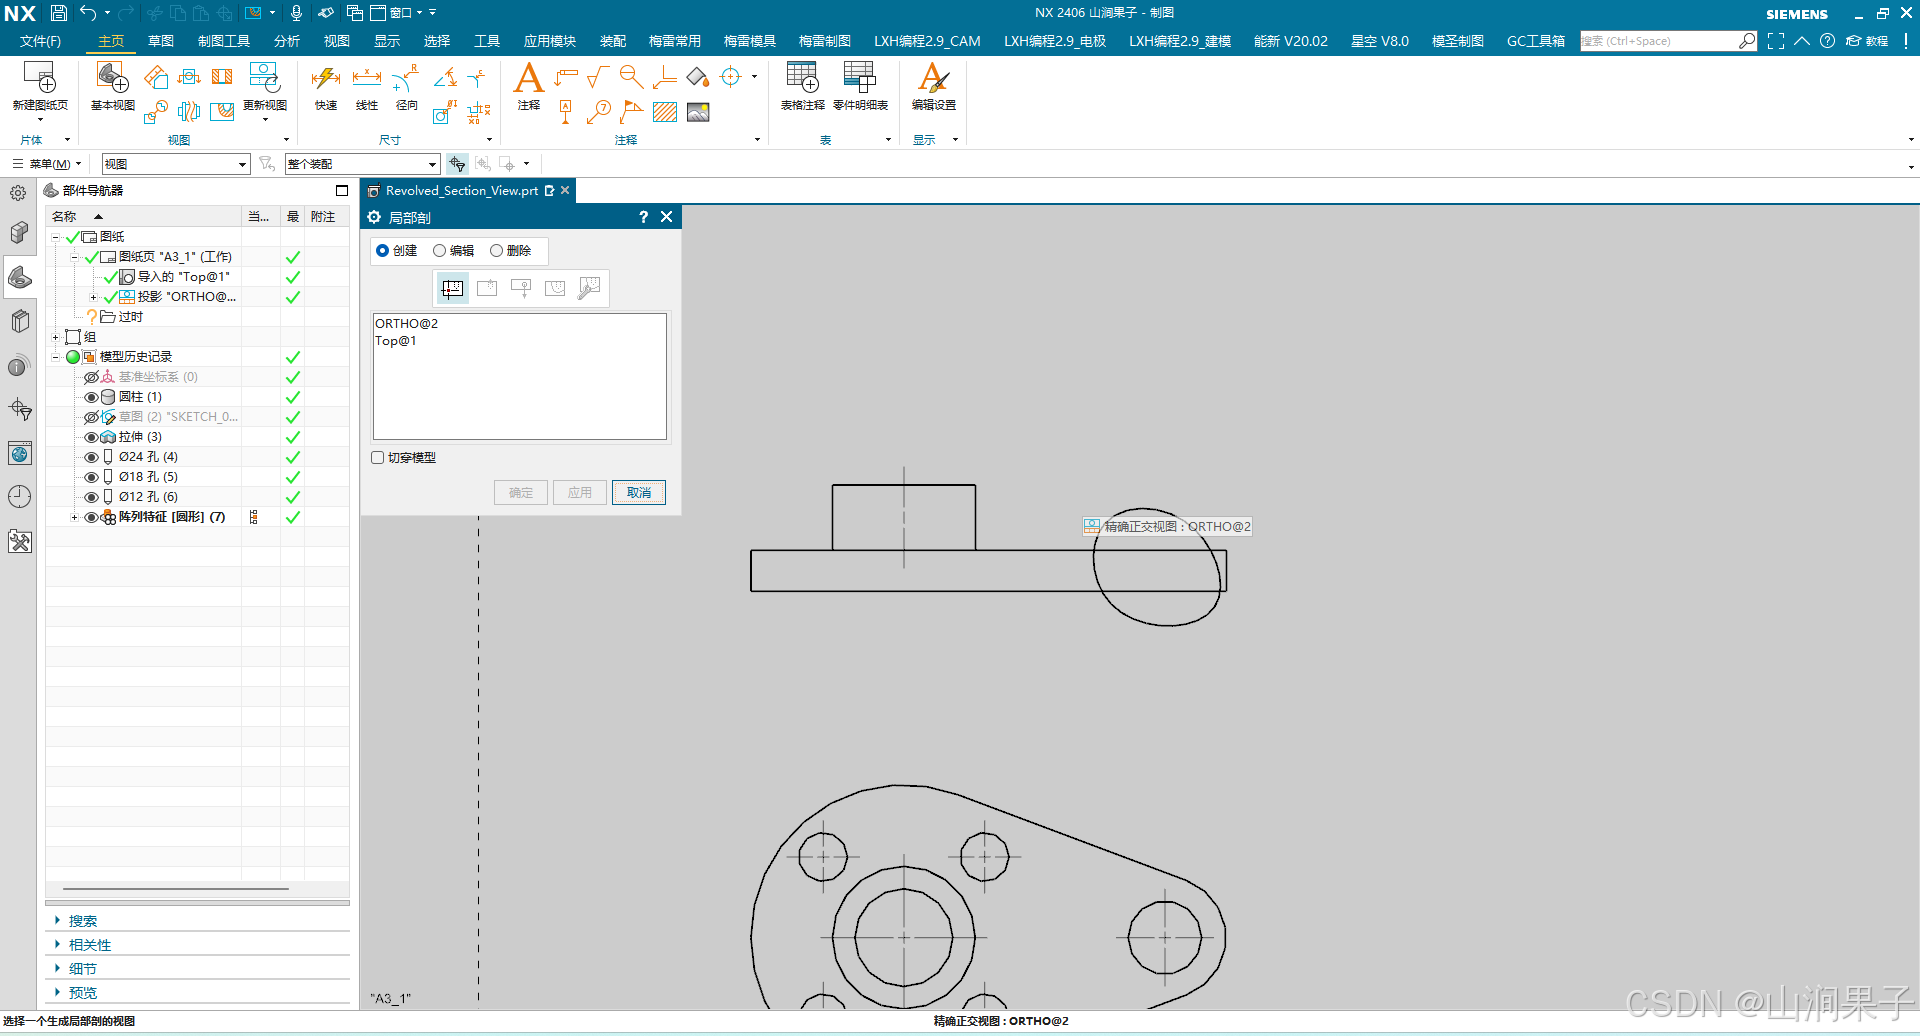Open the 整个装配 scope dropdown
The height and width of the screenshot is (1036, 1920).
(362, 164)
